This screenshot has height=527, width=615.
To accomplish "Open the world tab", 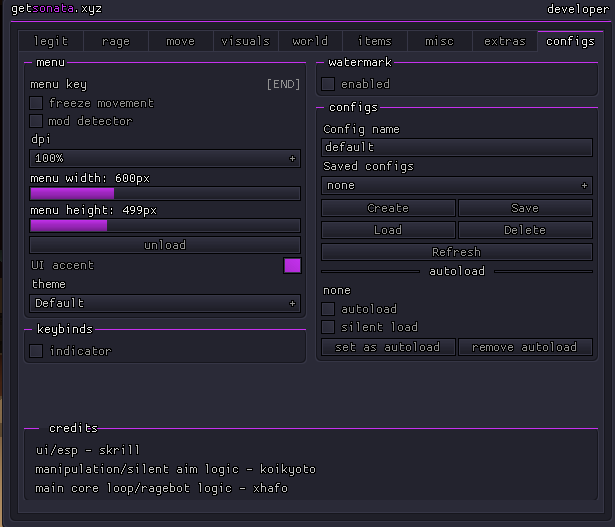I will coord(310,41).
